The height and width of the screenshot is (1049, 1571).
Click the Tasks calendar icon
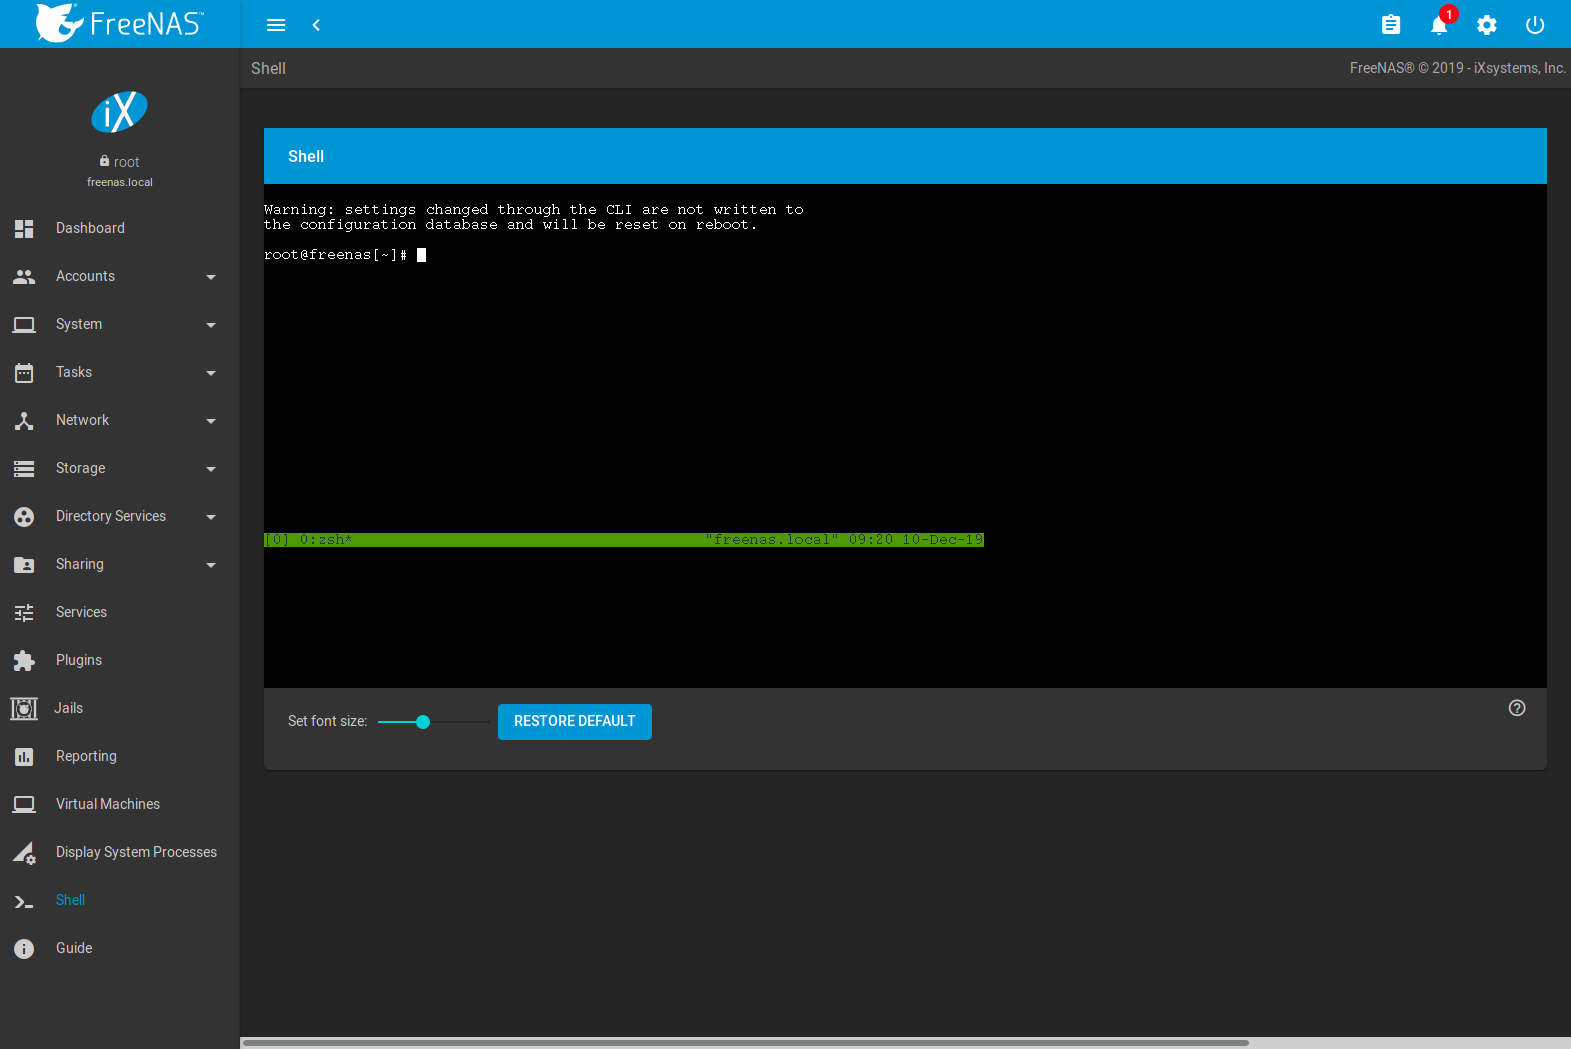[24, 373]
